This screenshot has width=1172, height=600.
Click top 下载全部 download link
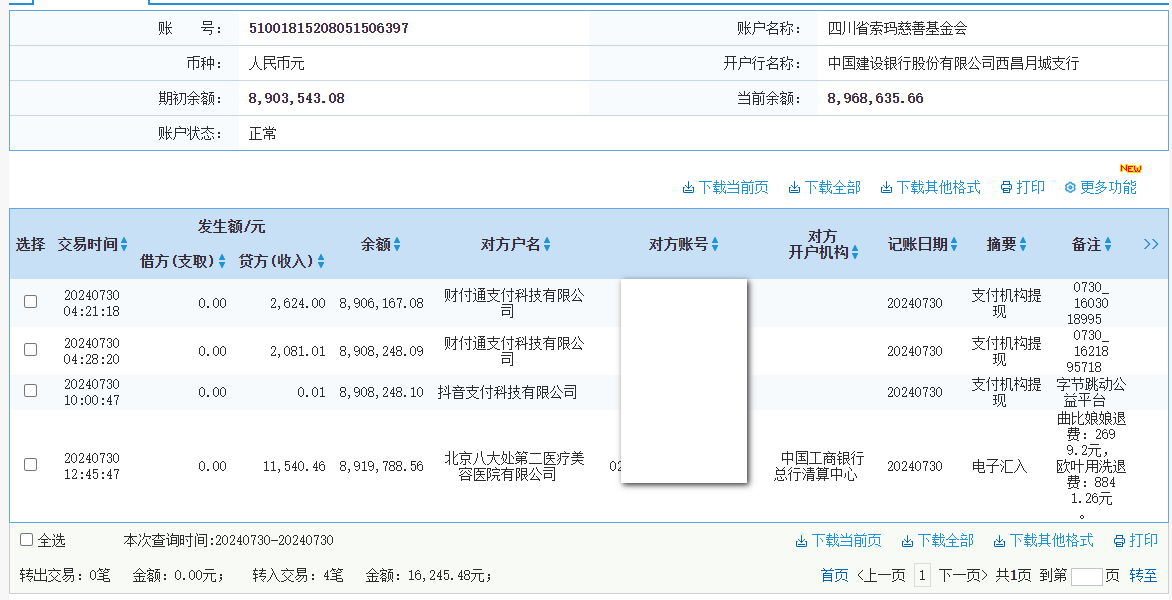coord(824,188)
